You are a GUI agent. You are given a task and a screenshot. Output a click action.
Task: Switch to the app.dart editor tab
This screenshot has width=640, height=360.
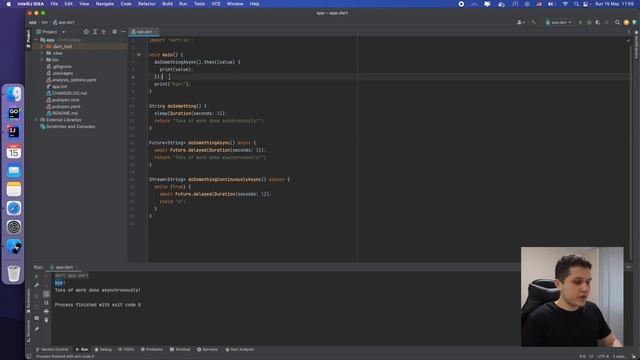click(x=144, y=31)
